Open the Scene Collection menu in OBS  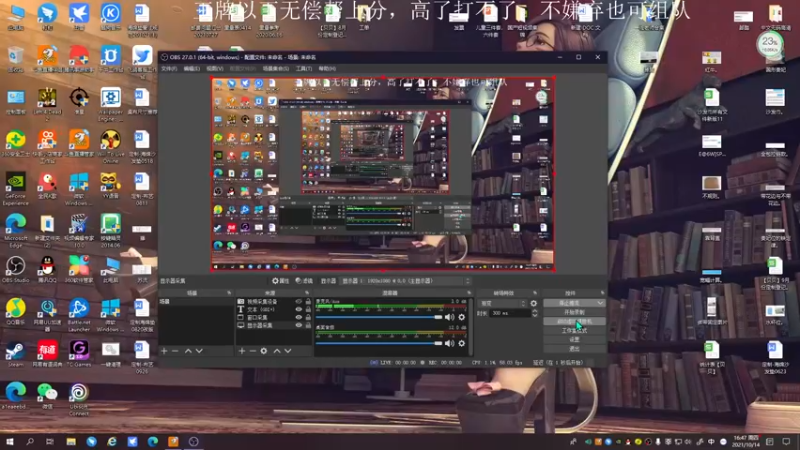[276, 68]
